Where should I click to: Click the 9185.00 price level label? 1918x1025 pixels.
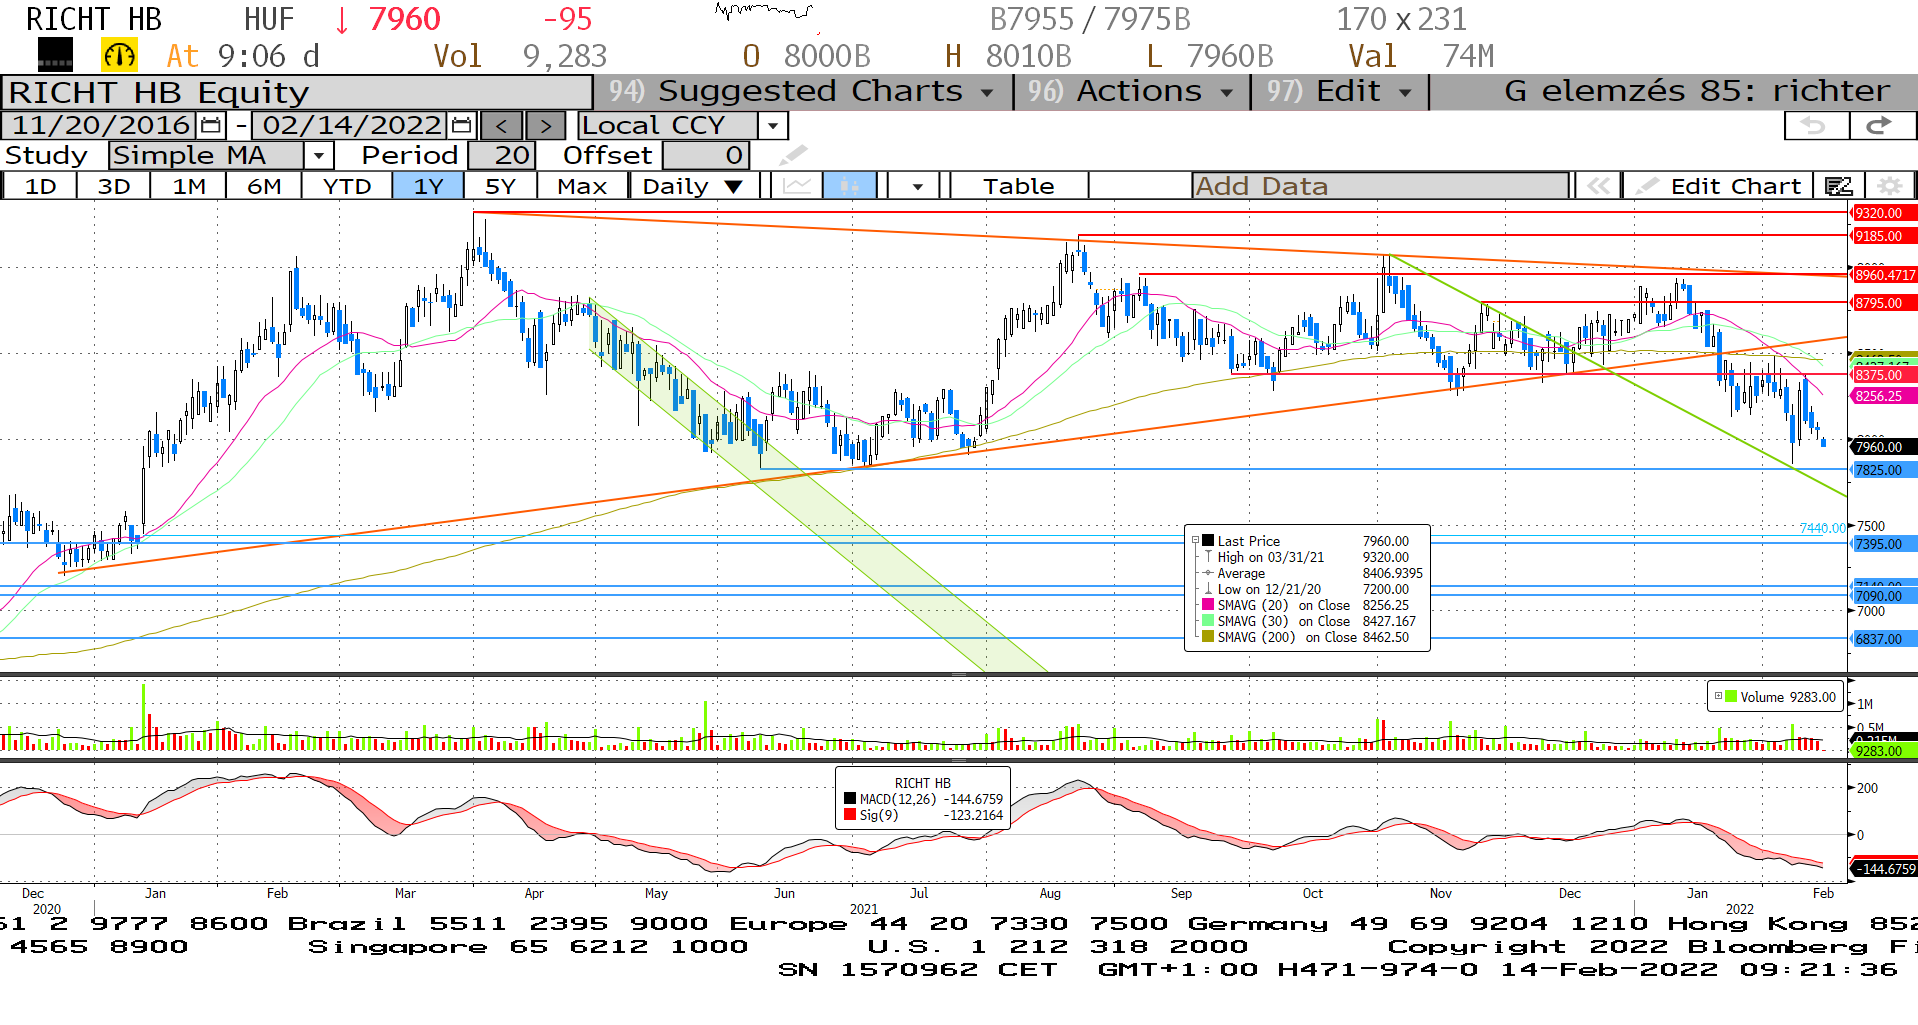click(x=1884, y=236)
